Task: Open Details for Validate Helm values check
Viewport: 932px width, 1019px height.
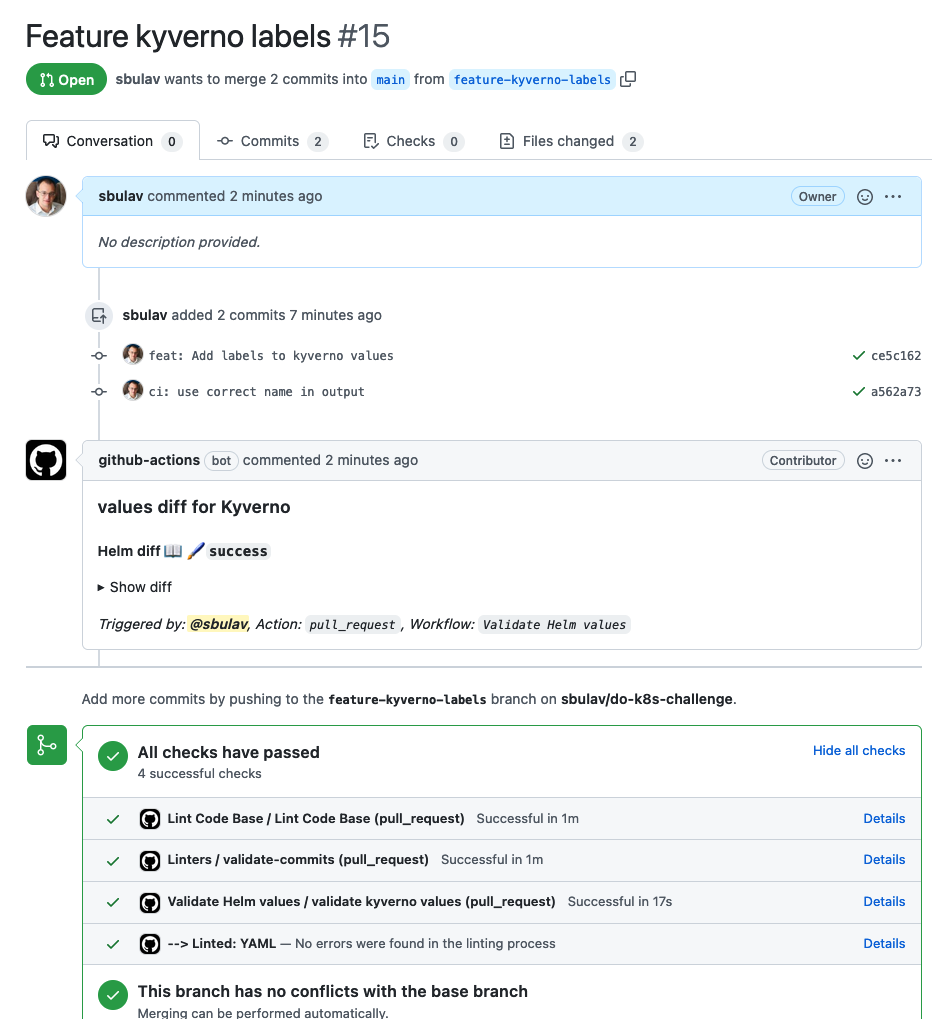Action: pyautogui.click(x=884, y=902)
